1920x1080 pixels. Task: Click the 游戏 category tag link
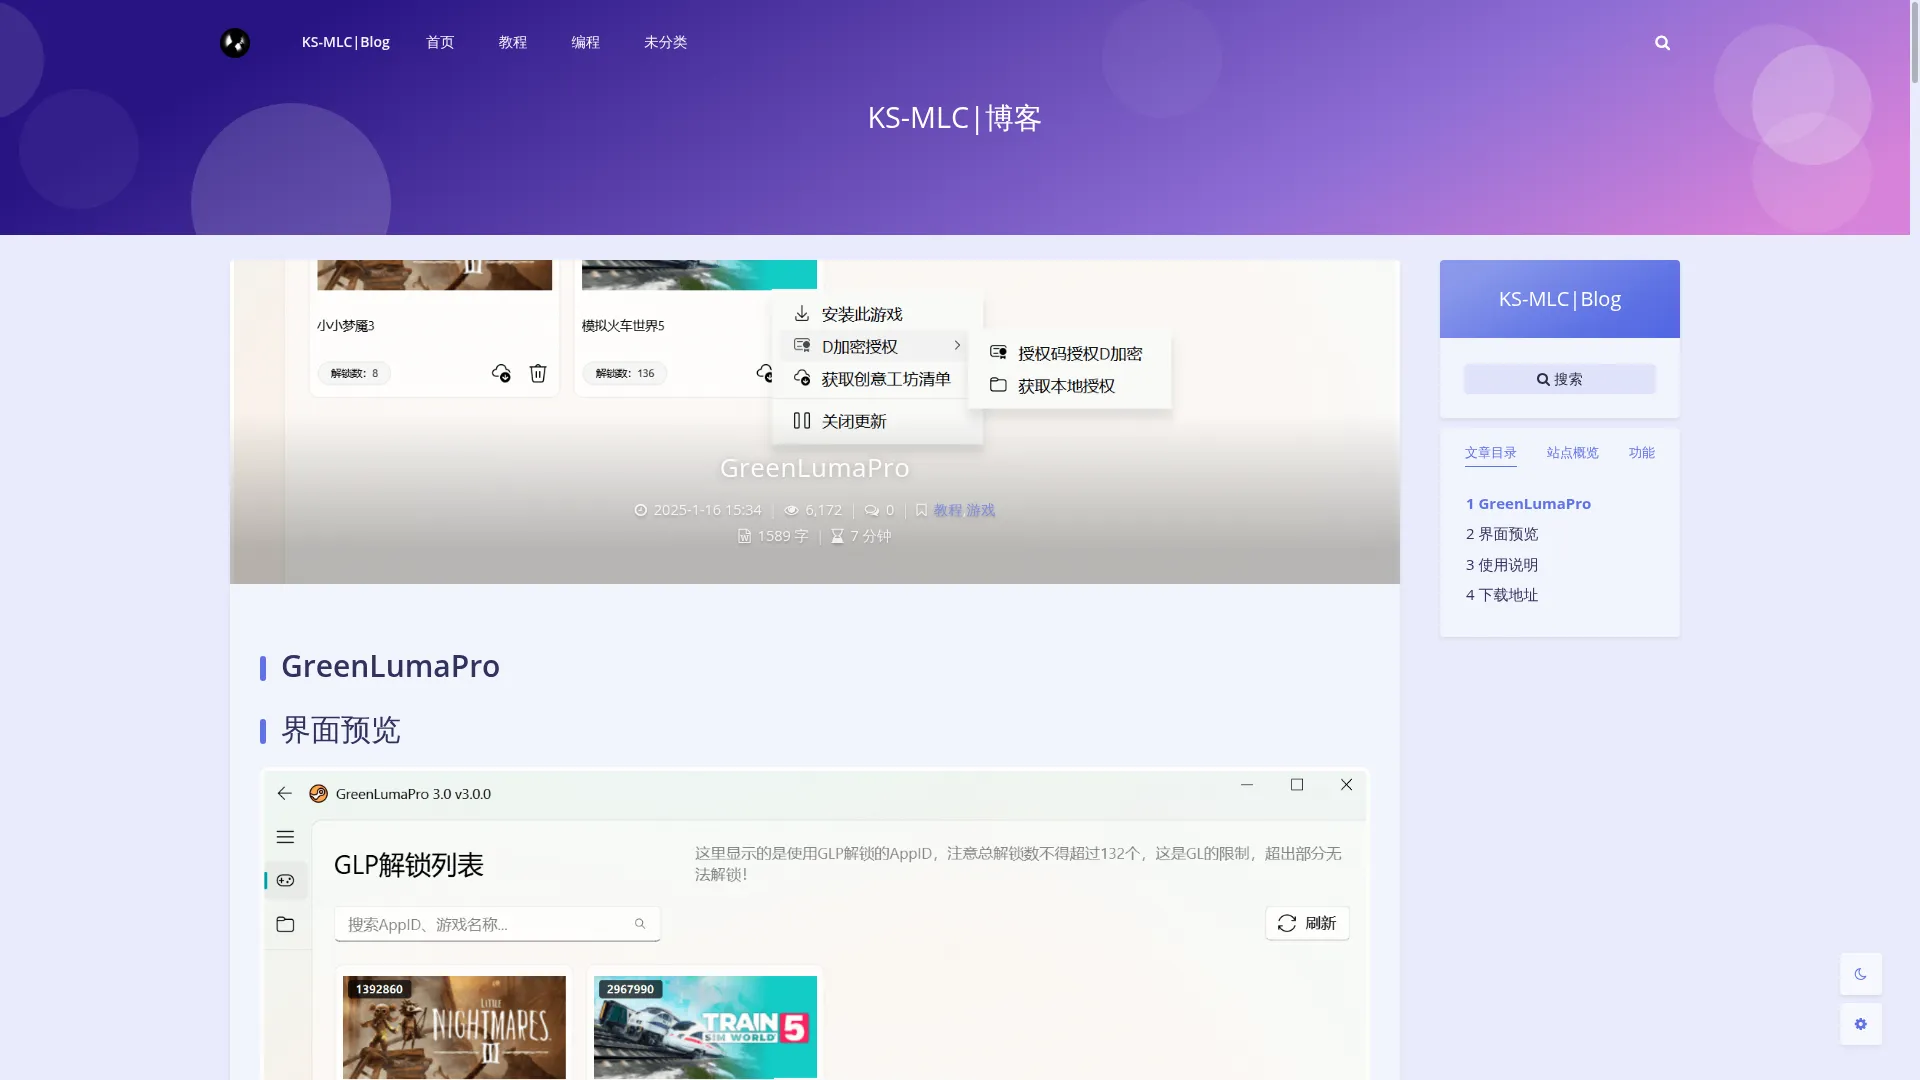[x=980, y=510]
